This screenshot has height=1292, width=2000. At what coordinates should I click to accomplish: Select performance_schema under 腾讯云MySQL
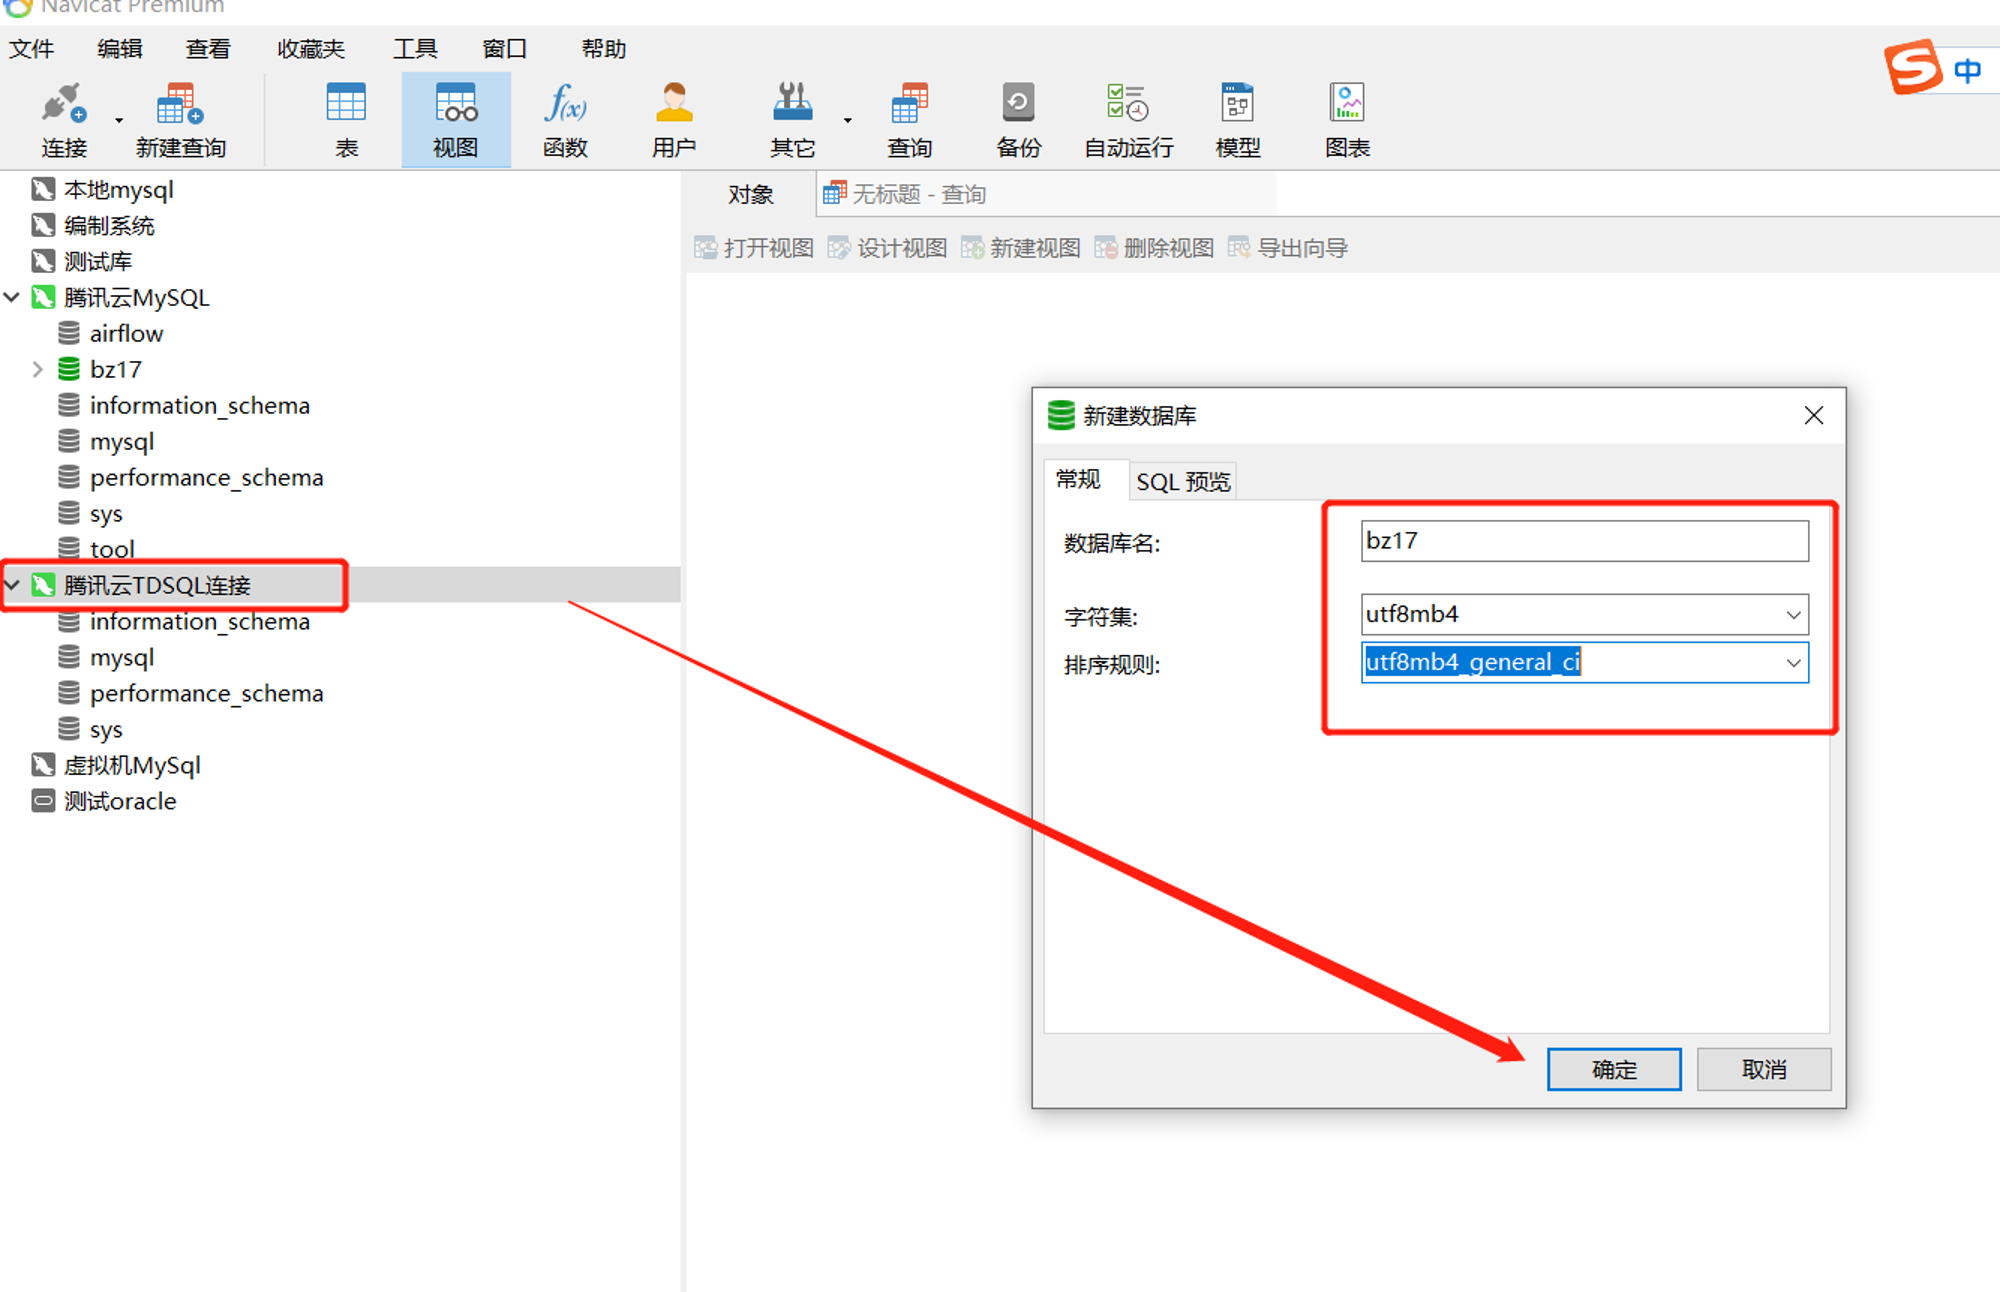click(x=206, y=477)
